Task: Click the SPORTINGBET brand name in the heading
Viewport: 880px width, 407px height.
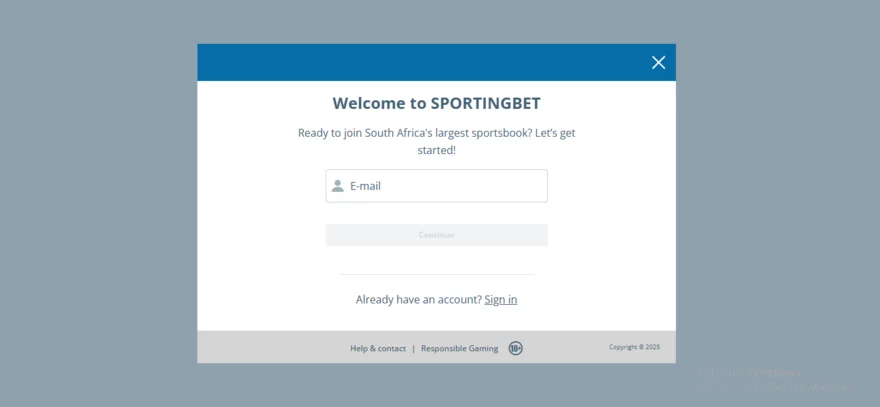Action: tap(485, 103)
